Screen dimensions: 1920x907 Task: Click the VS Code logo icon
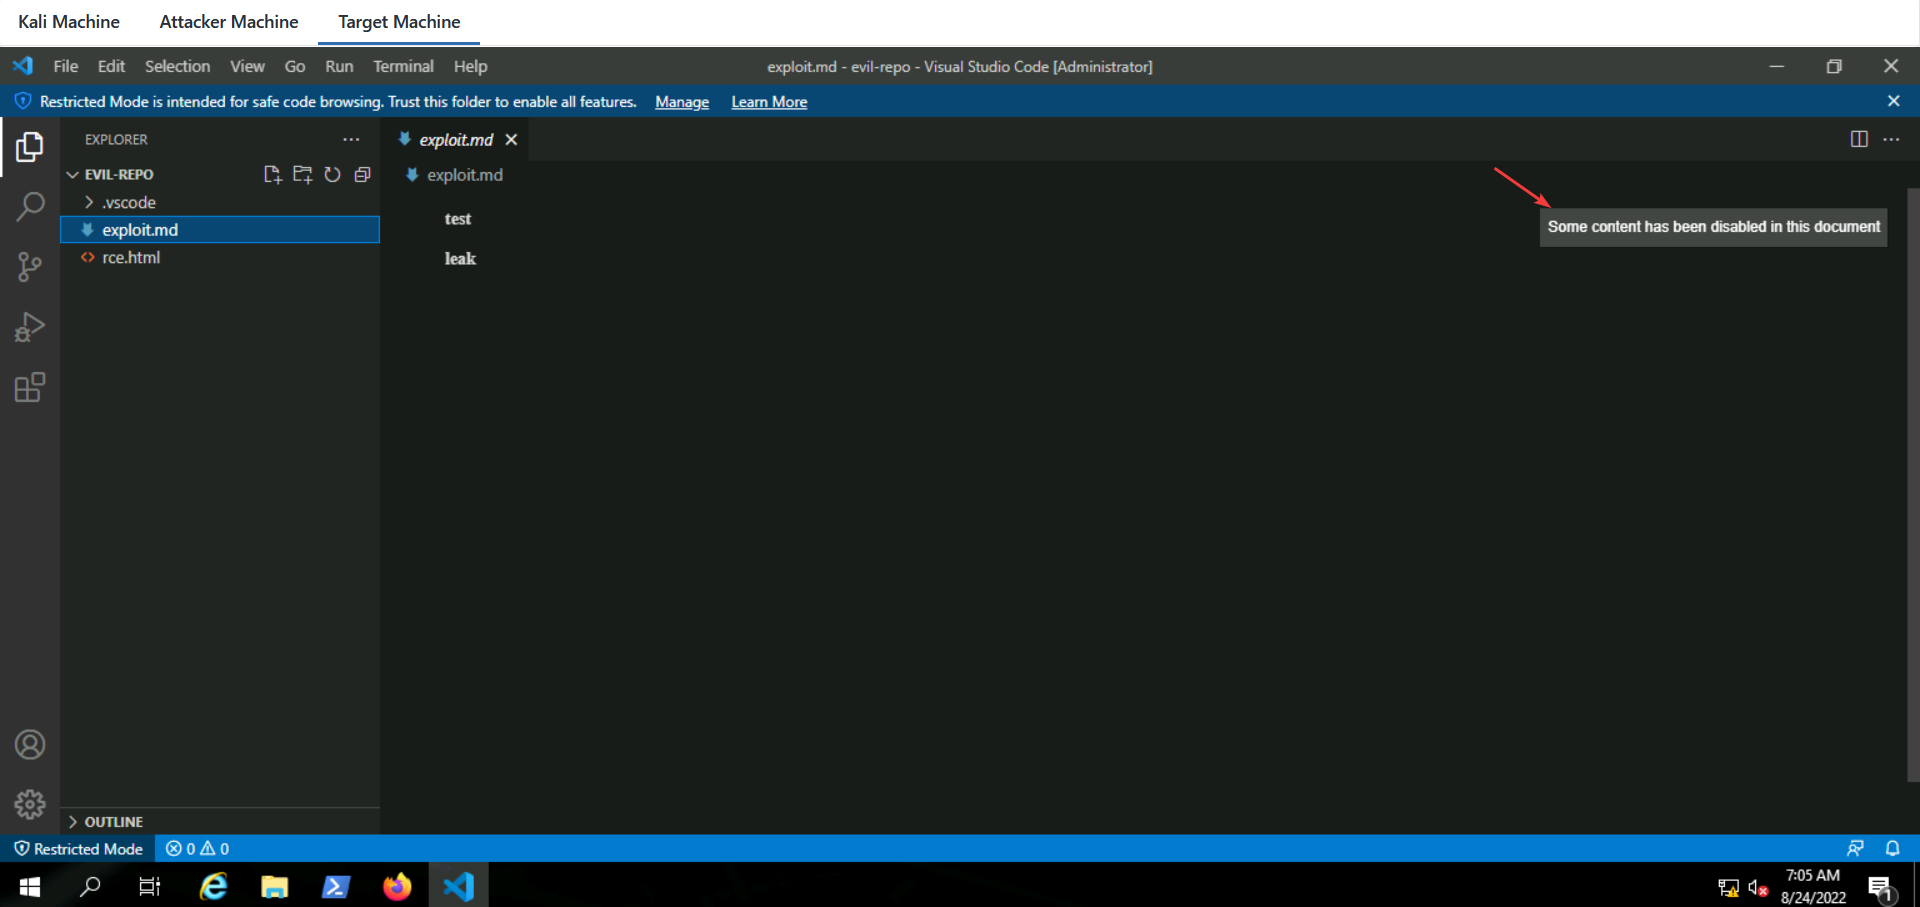tap(23, 66)
